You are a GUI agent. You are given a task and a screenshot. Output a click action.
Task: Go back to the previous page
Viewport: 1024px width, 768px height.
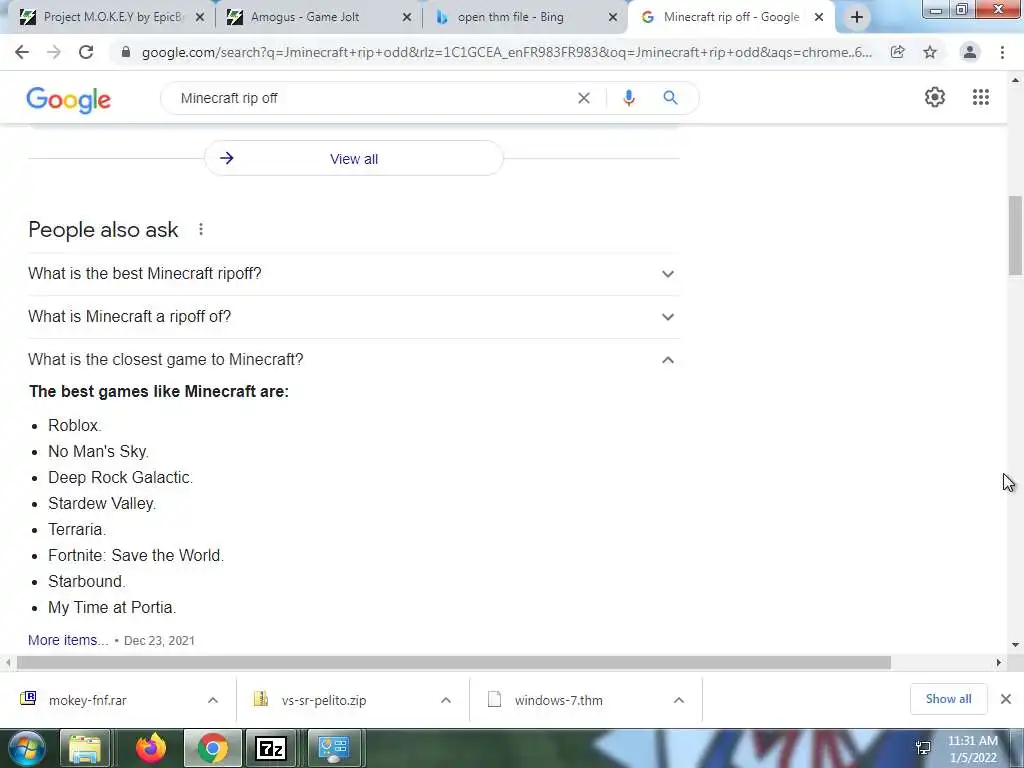(22, 52)
